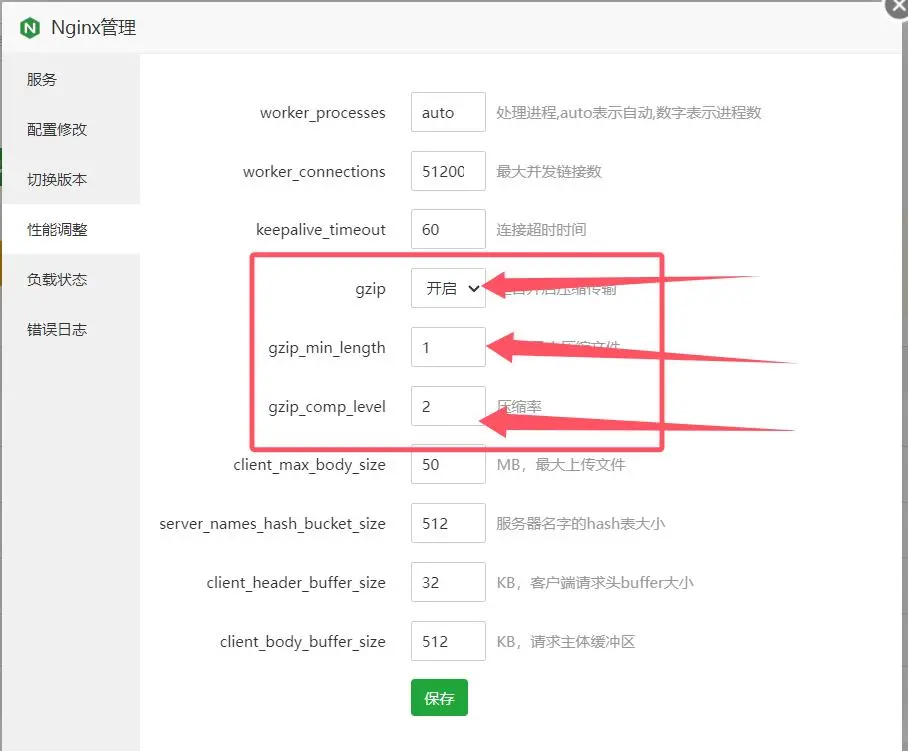Click the gzip label text
The width and height of the screenshot is (908, 751).
(371, 289)
